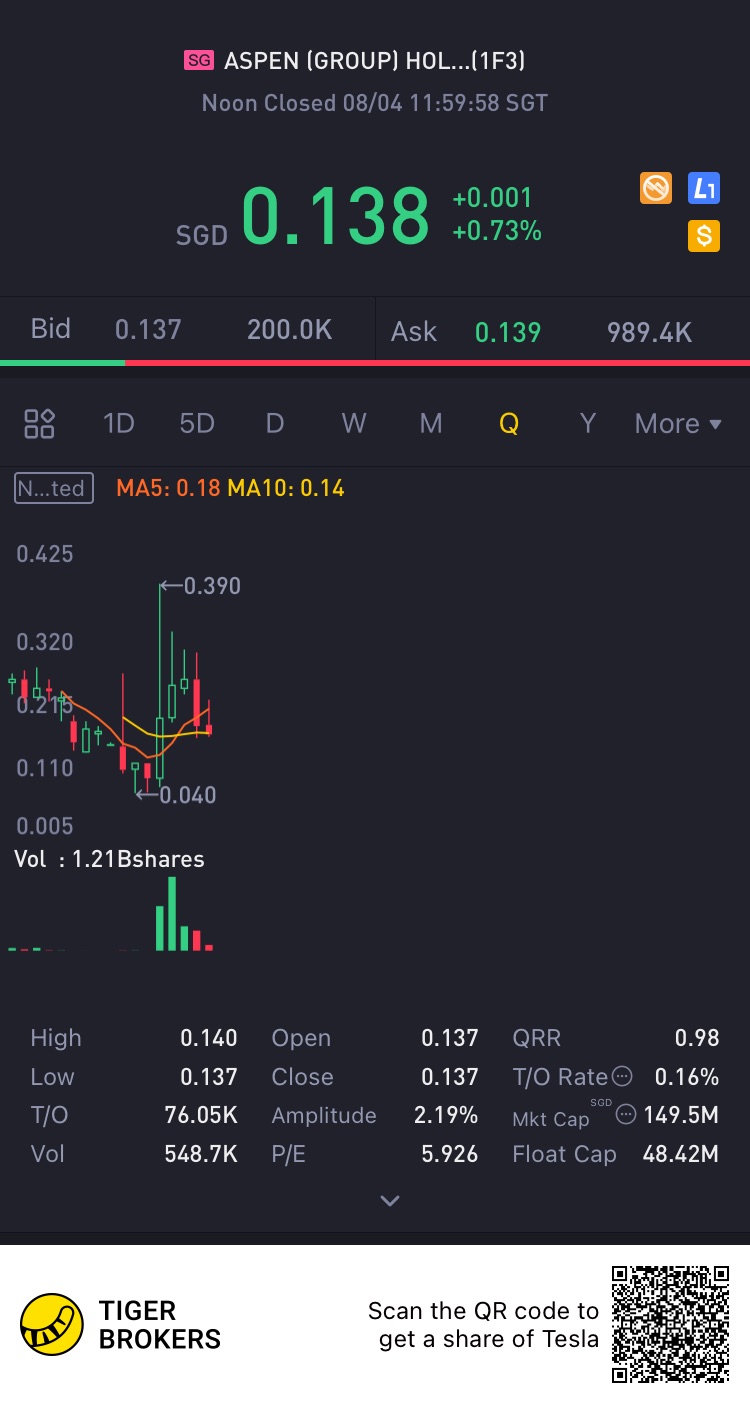The height and width of the screenshot is (1405, 750).
Task: Tap the Vol : 1.21Bshares label
Action: point(109,859)
